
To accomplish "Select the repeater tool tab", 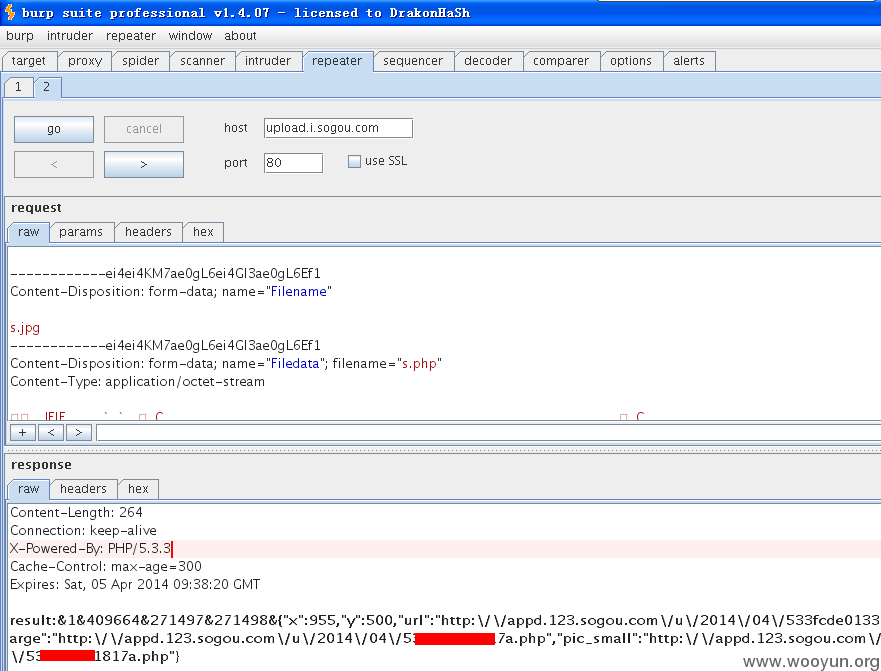I will point(337,61).
